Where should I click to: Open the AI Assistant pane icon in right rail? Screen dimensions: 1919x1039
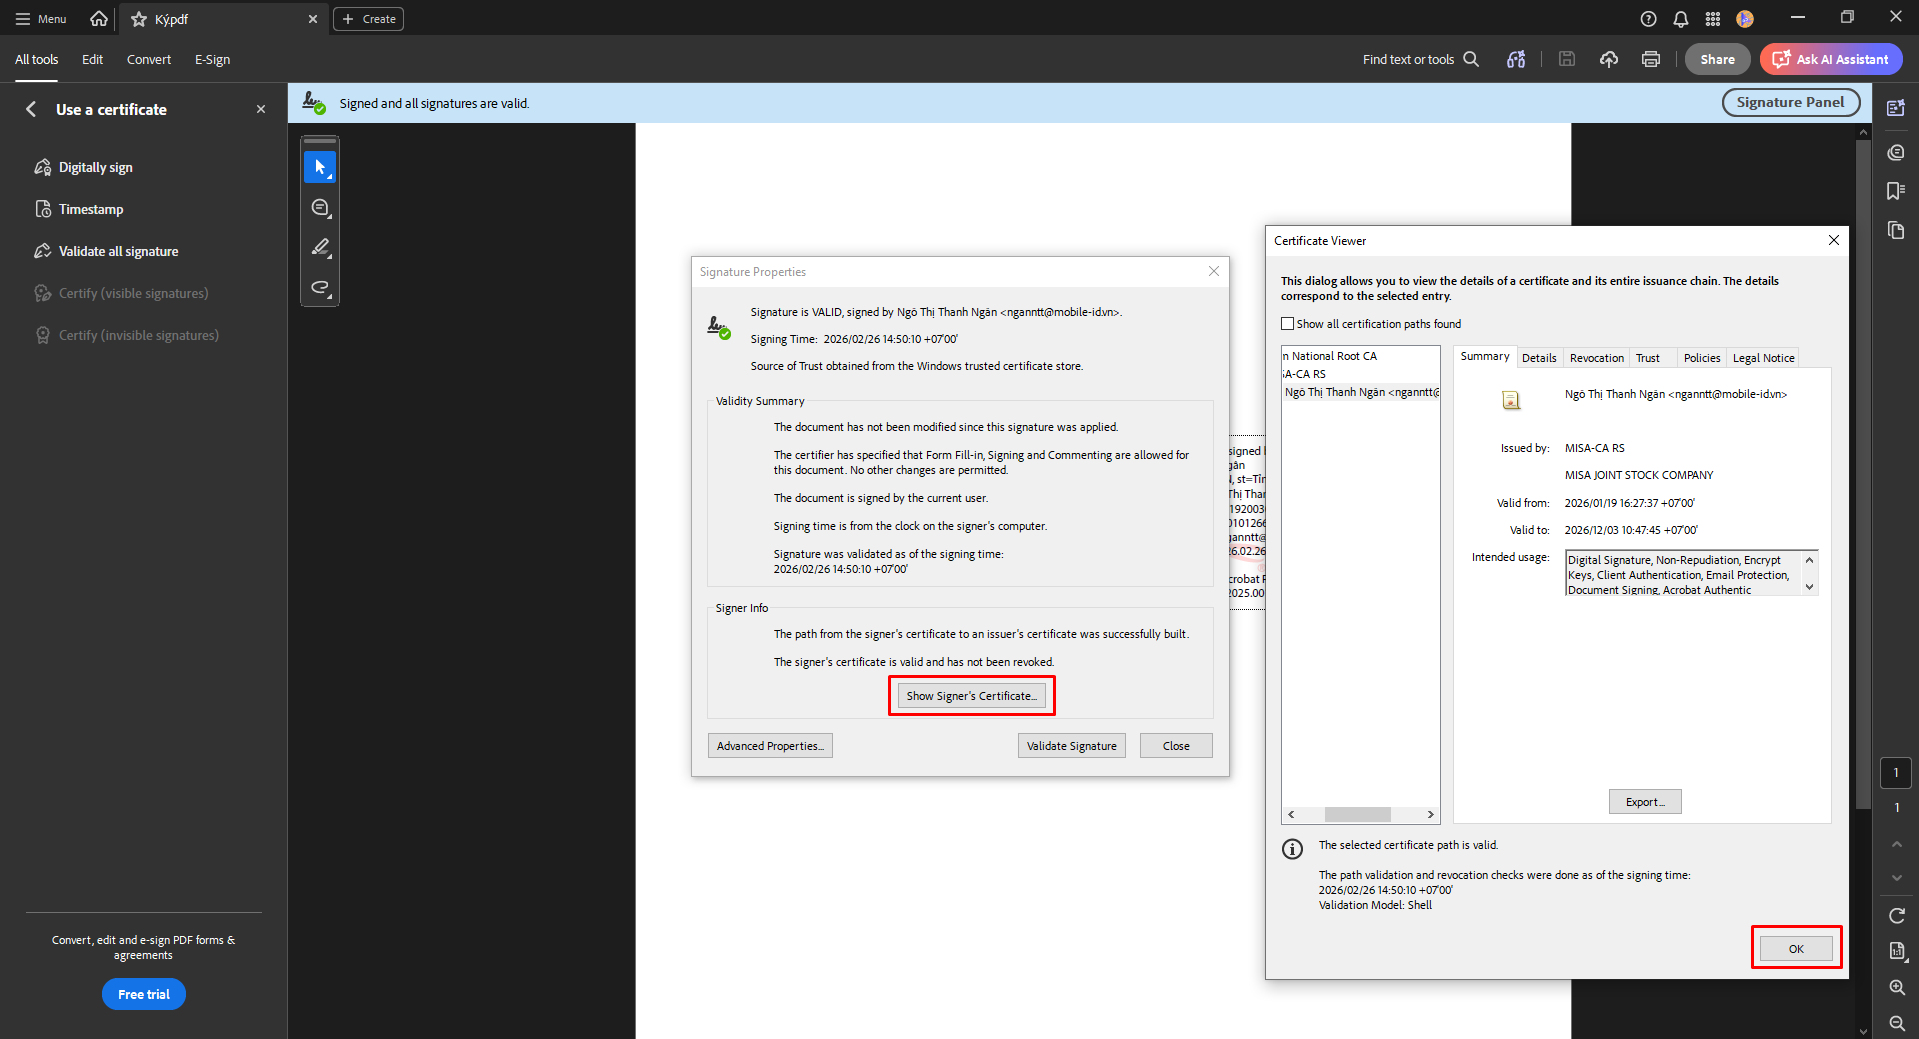tap(1896, 108)
